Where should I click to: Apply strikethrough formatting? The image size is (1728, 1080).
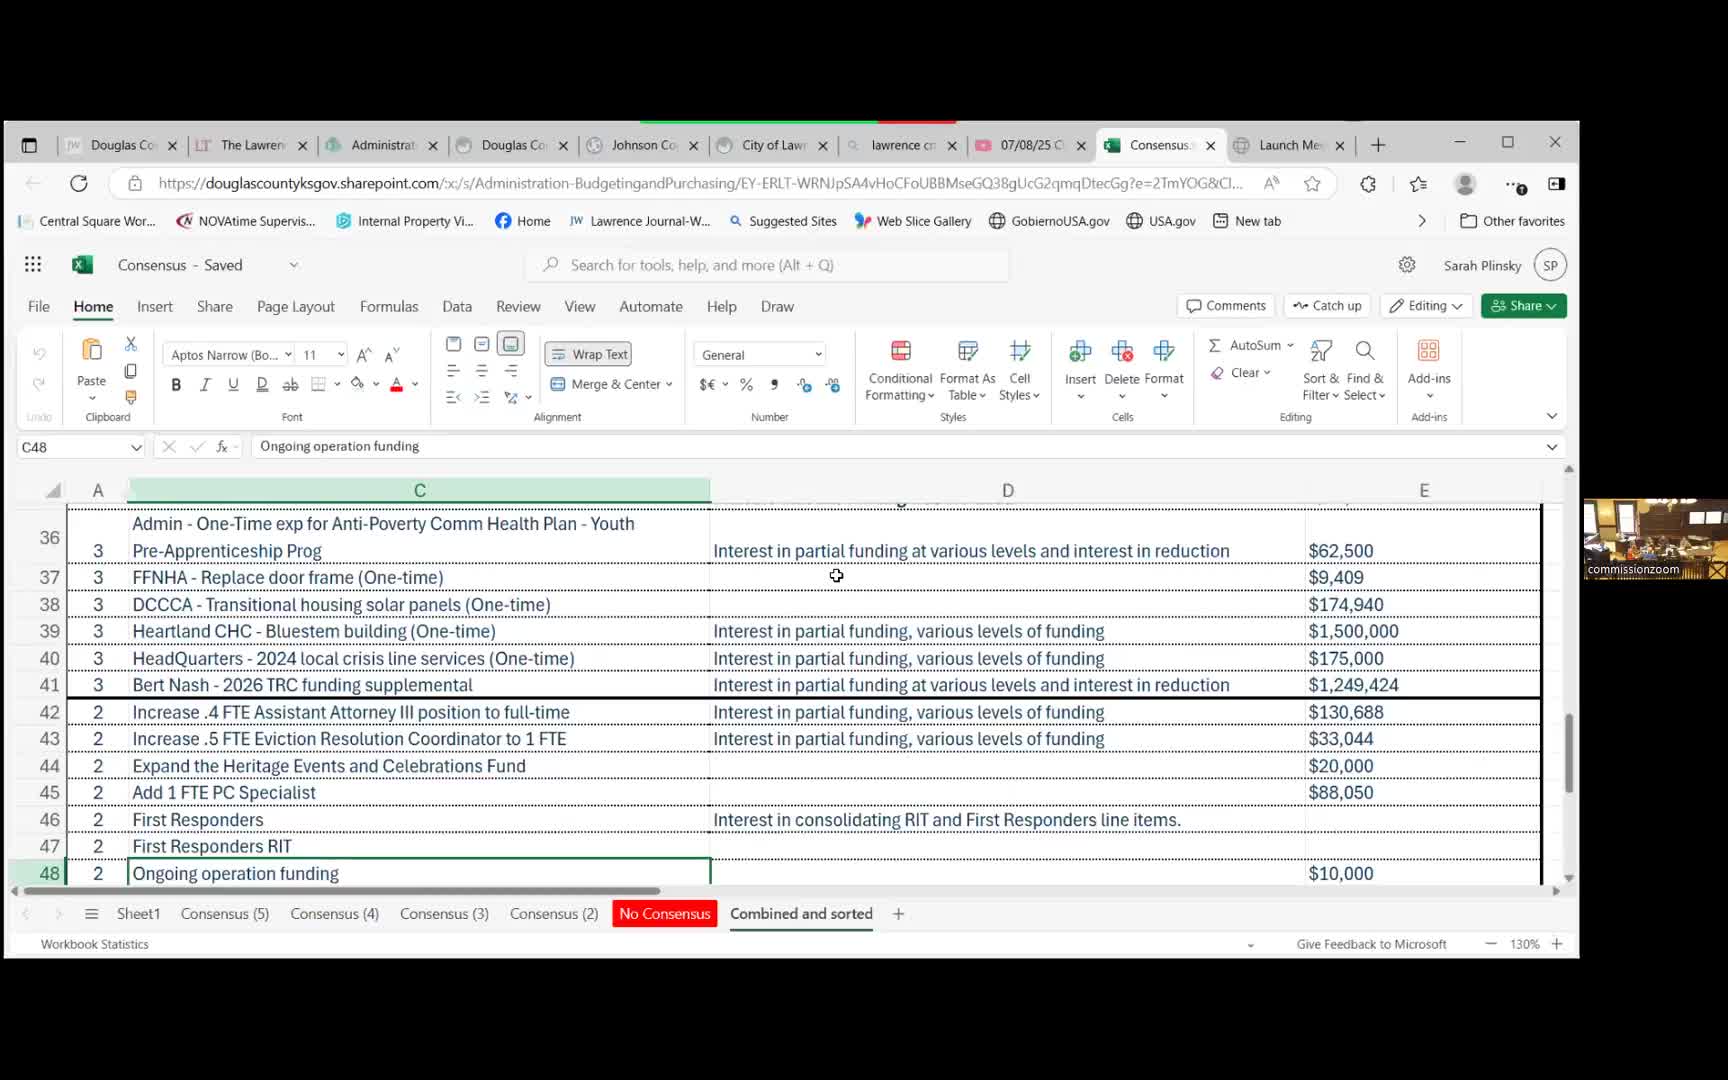pos(290,384)
